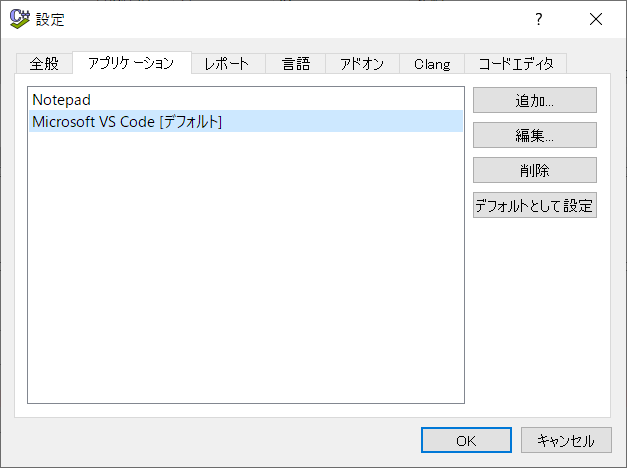This screenshot has width=627, height=468.
Task: Open the コードエディタ tab
Action: click(515, 64)
